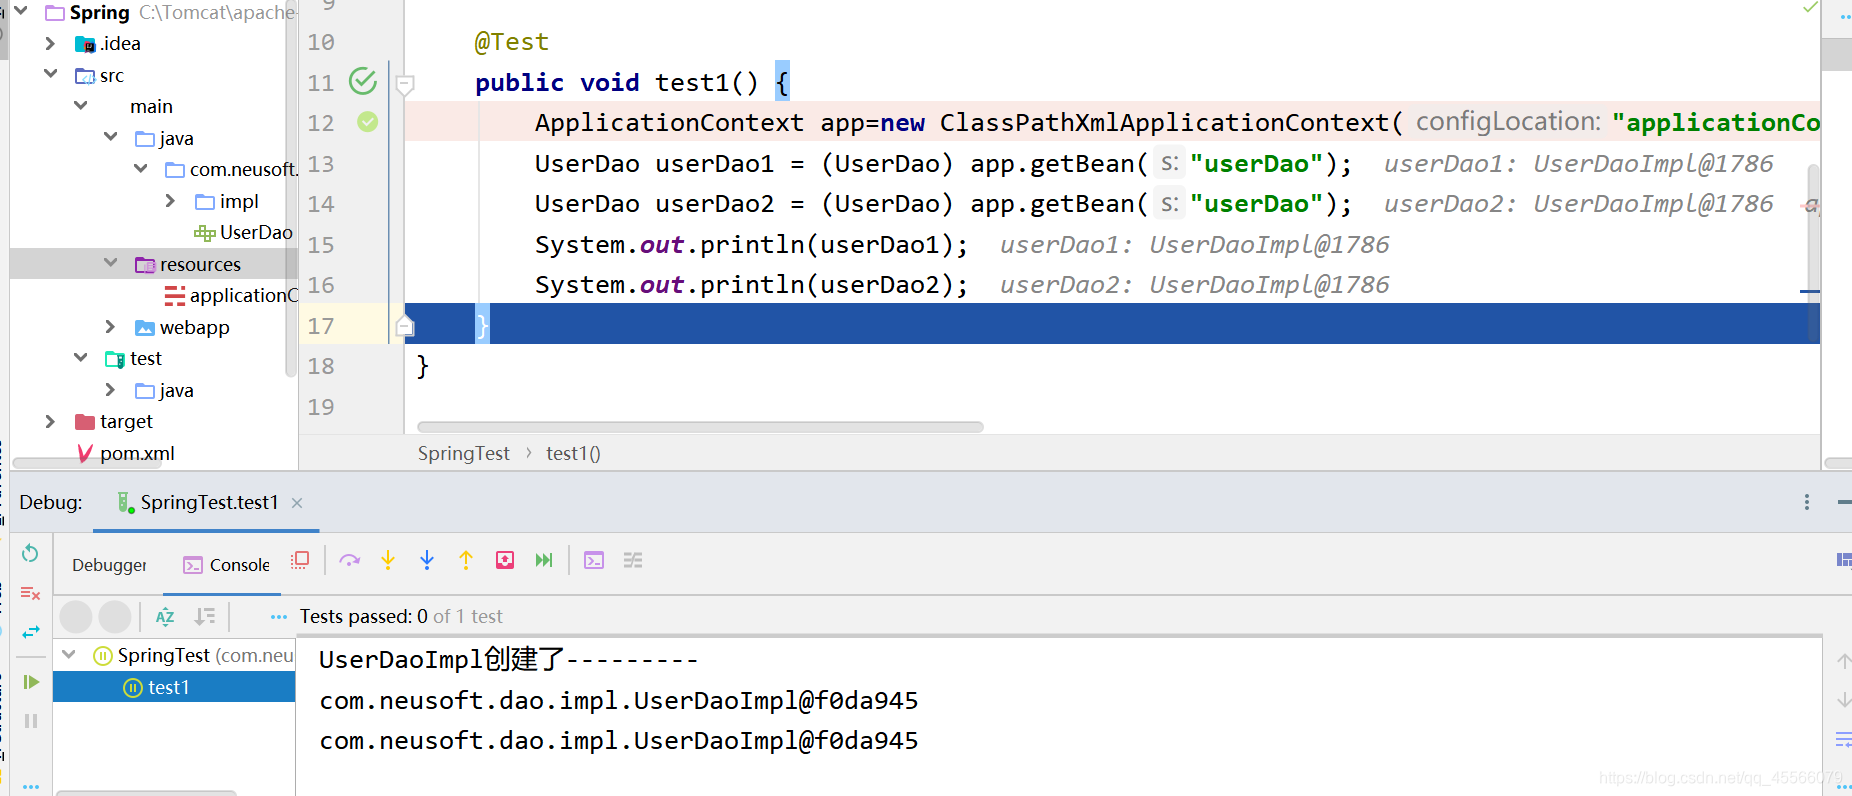Click the red Drop Frame icon

(505, 560)
